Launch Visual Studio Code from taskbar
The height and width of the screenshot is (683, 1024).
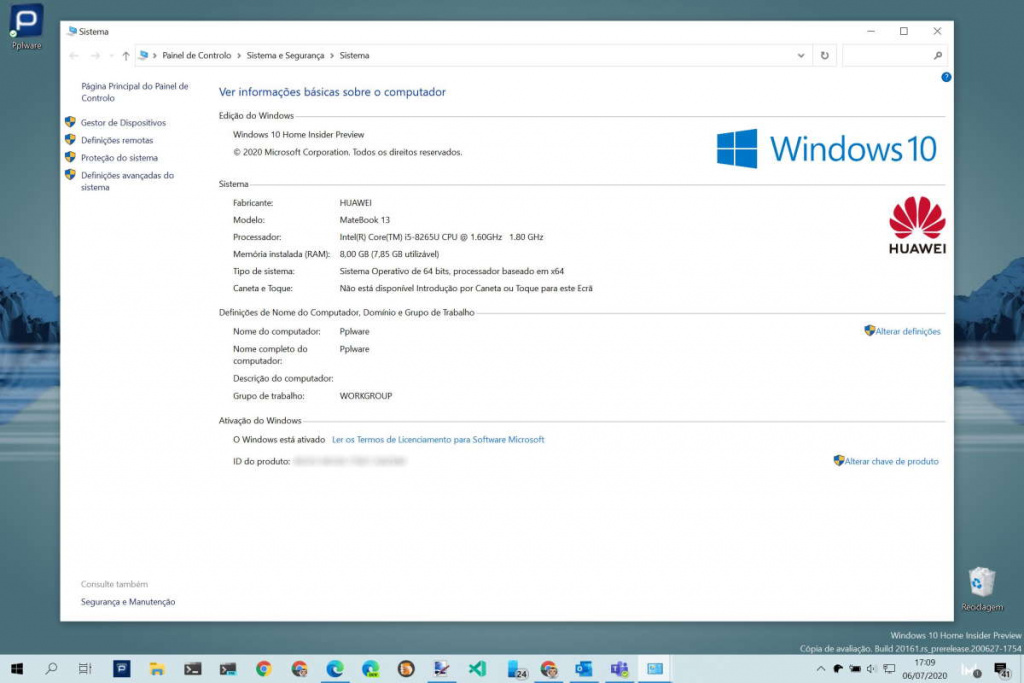[x=477, y=669]
